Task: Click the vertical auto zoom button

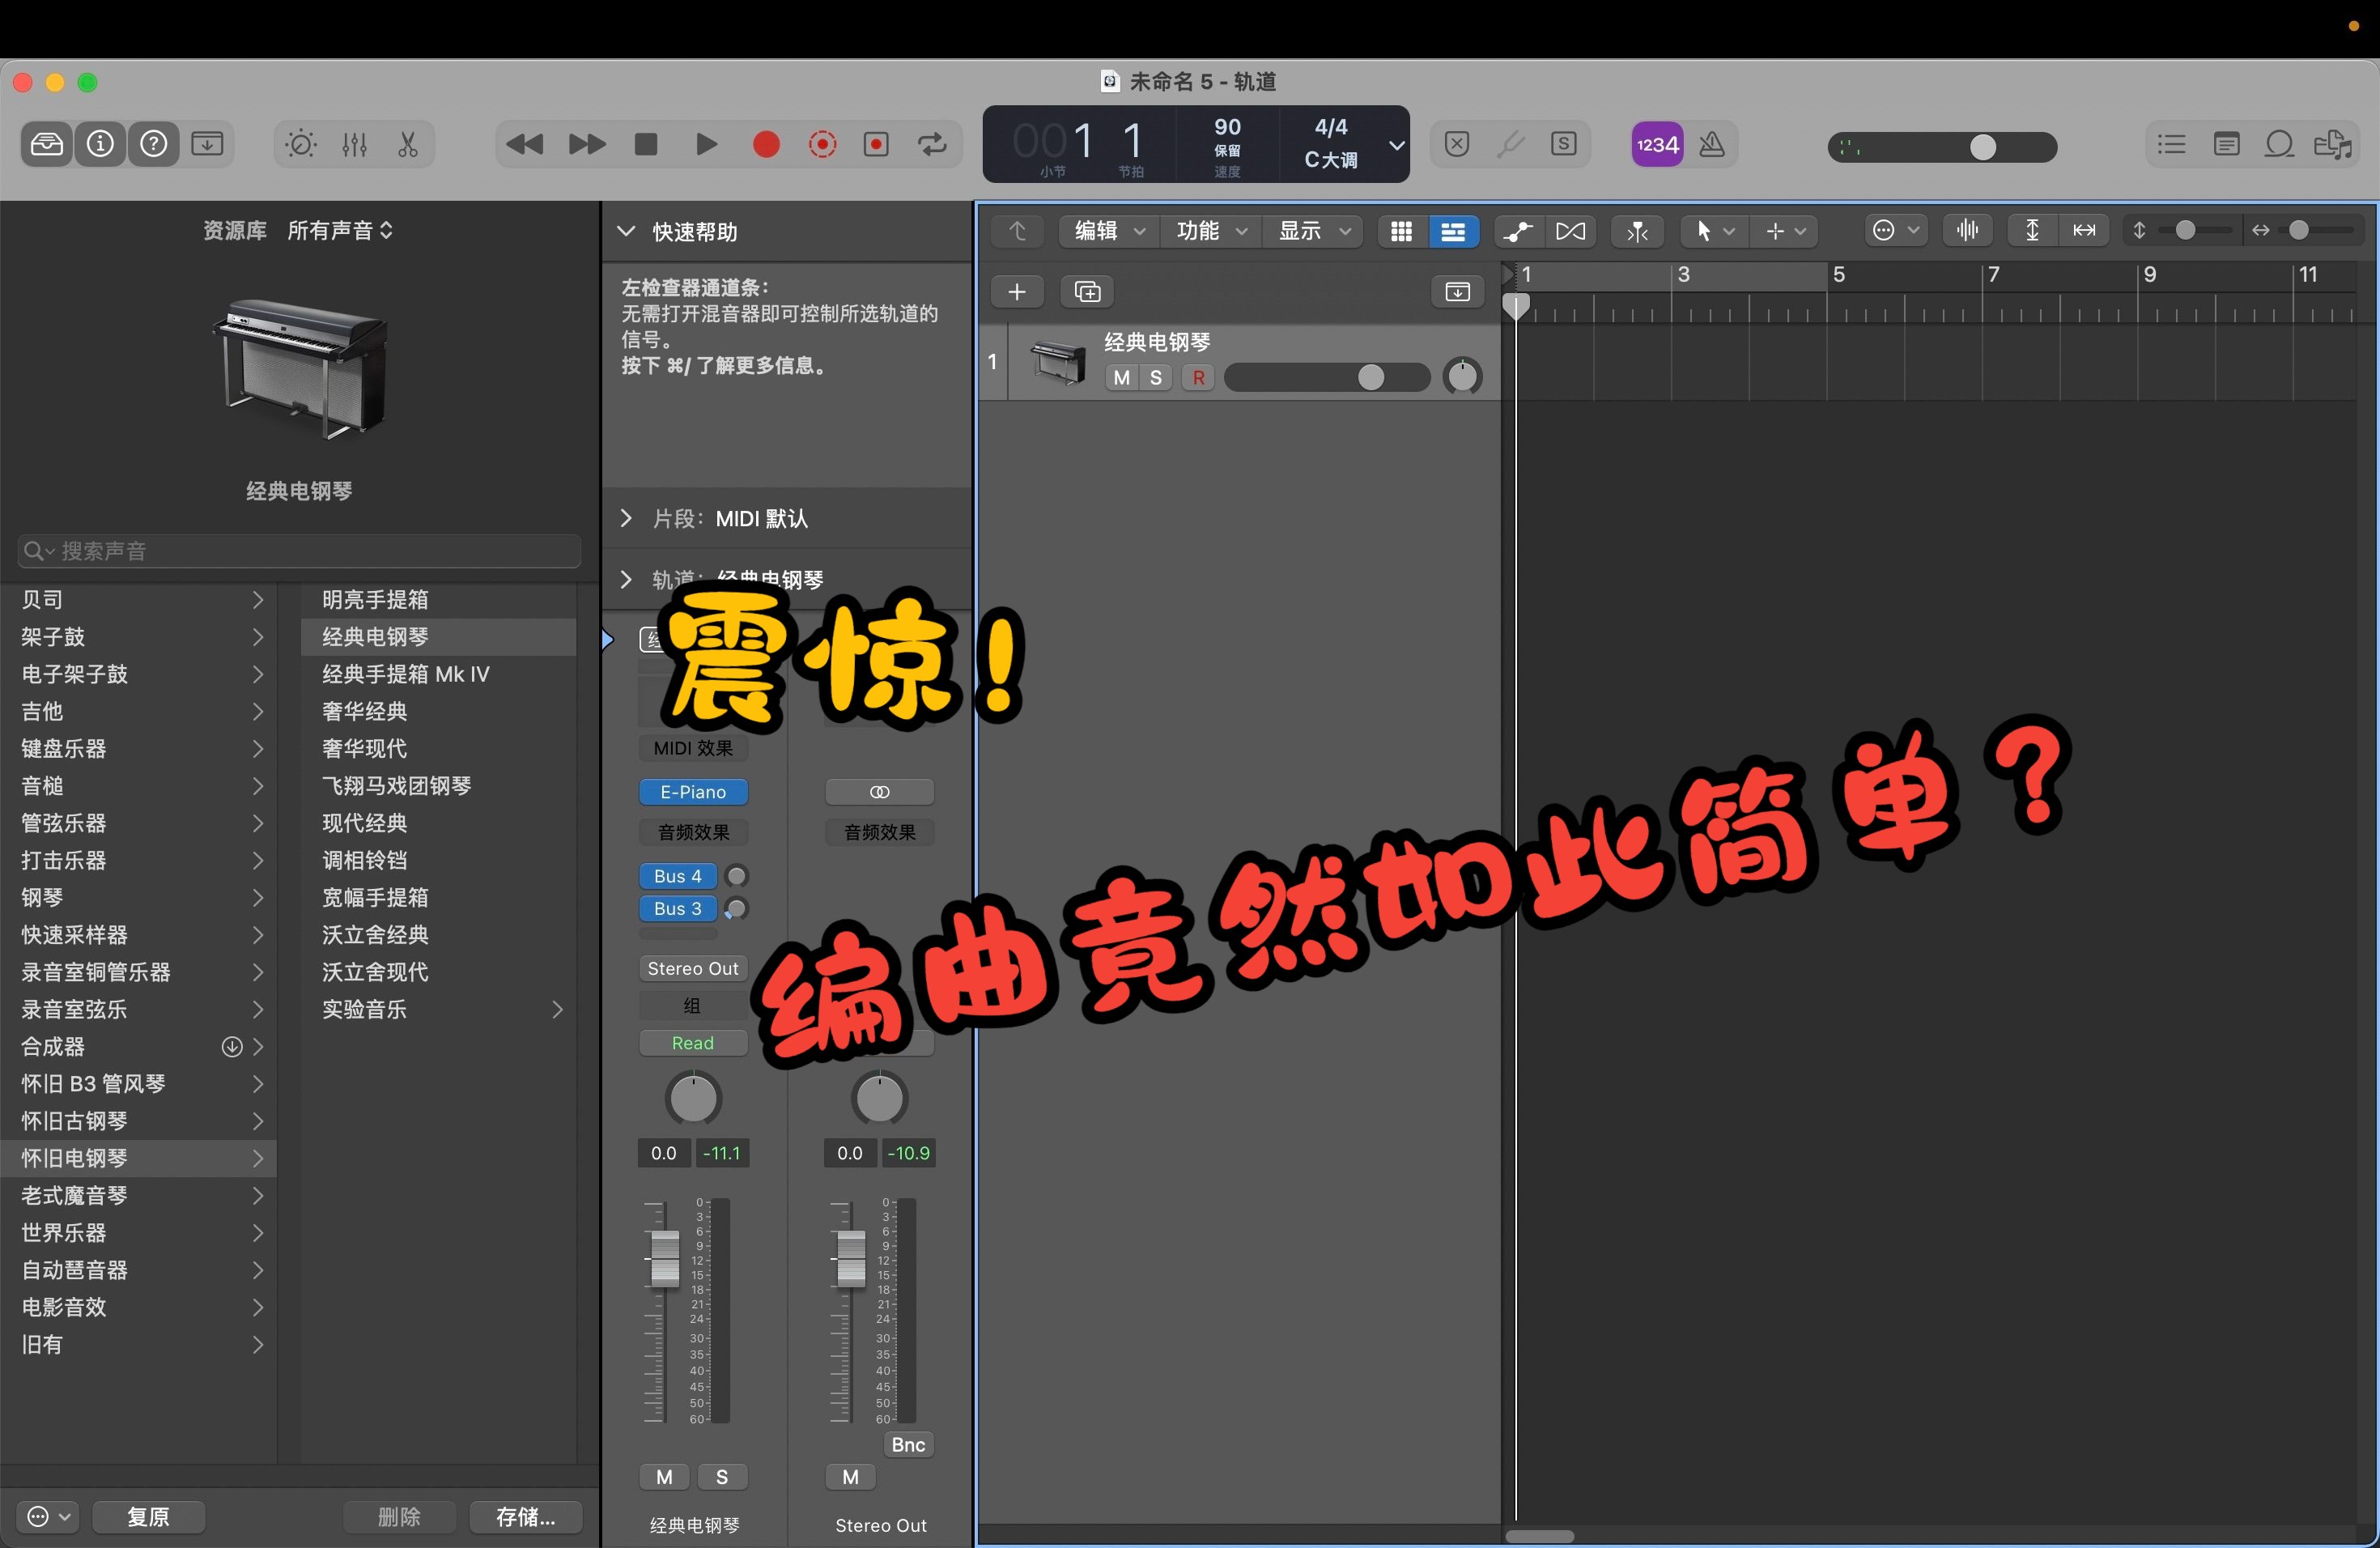Action: [x=2032, y=231]
